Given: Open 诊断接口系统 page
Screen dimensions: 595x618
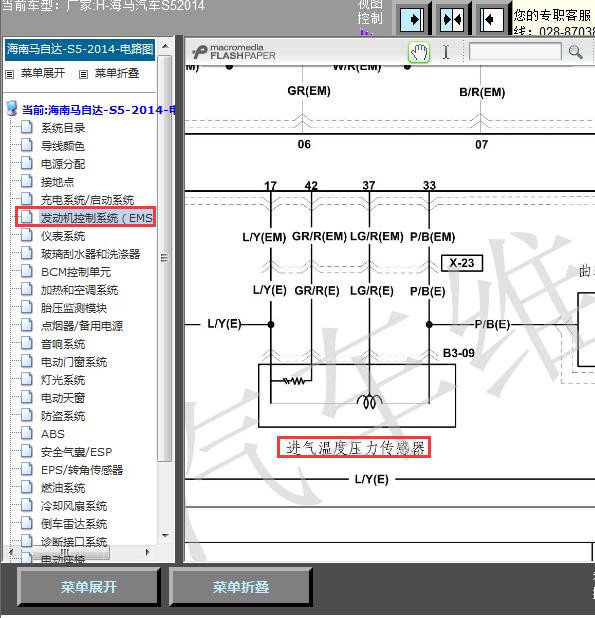Looking at the screenshot, I should tap(74, 542).
